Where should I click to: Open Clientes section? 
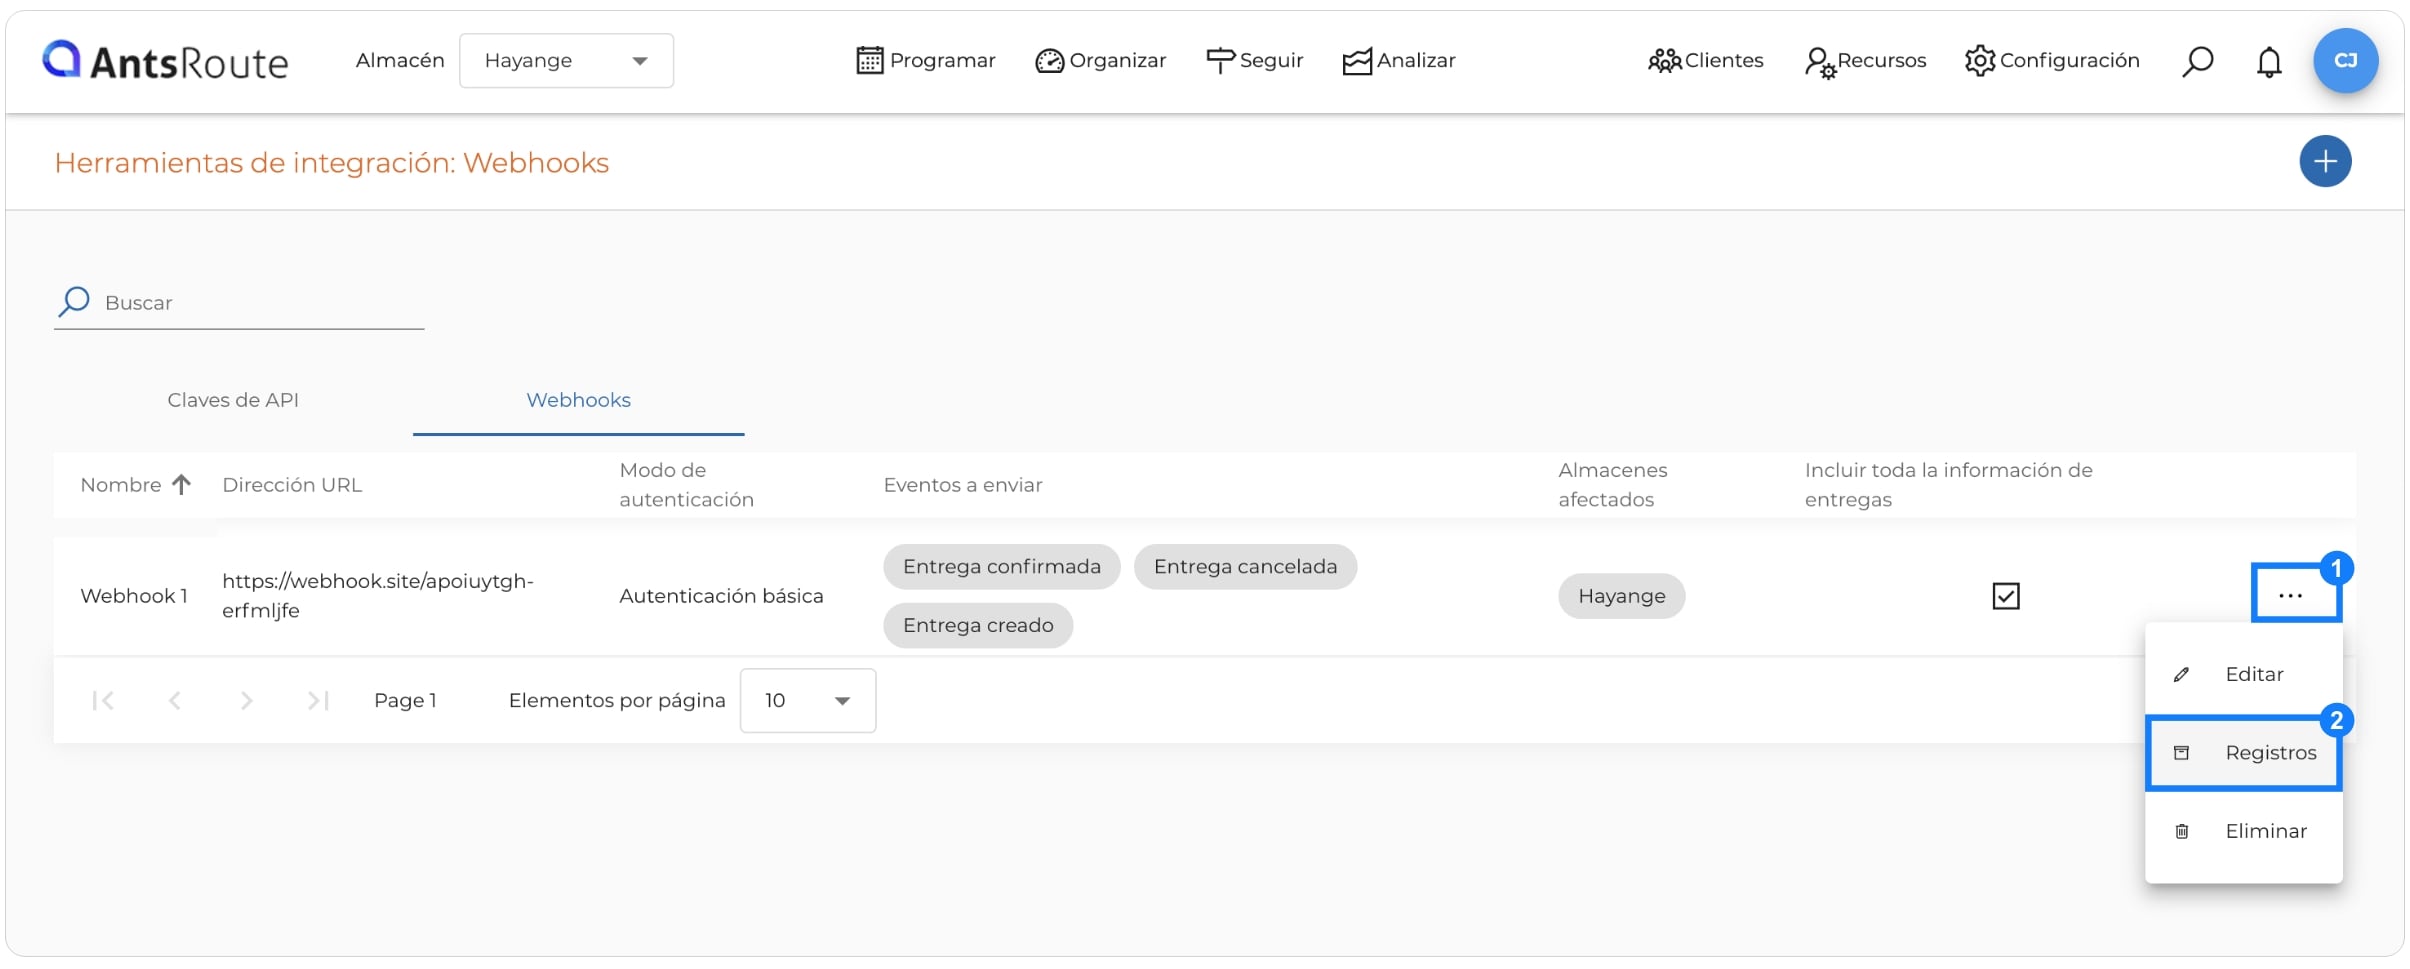tap(1706, 61)
